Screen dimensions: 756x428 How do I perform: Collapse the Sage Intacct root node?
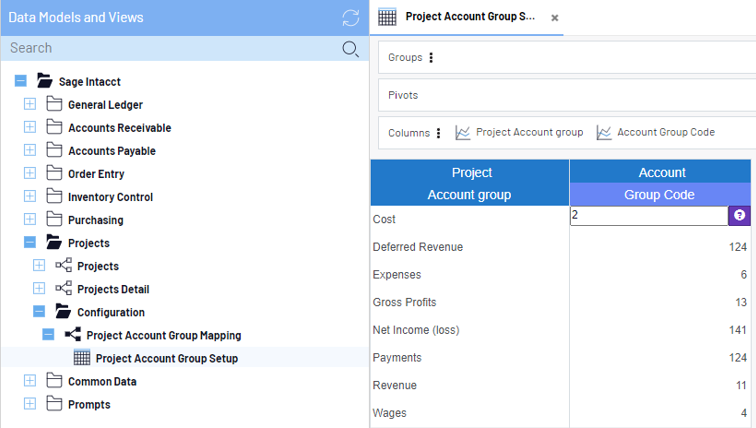[21, 82]
